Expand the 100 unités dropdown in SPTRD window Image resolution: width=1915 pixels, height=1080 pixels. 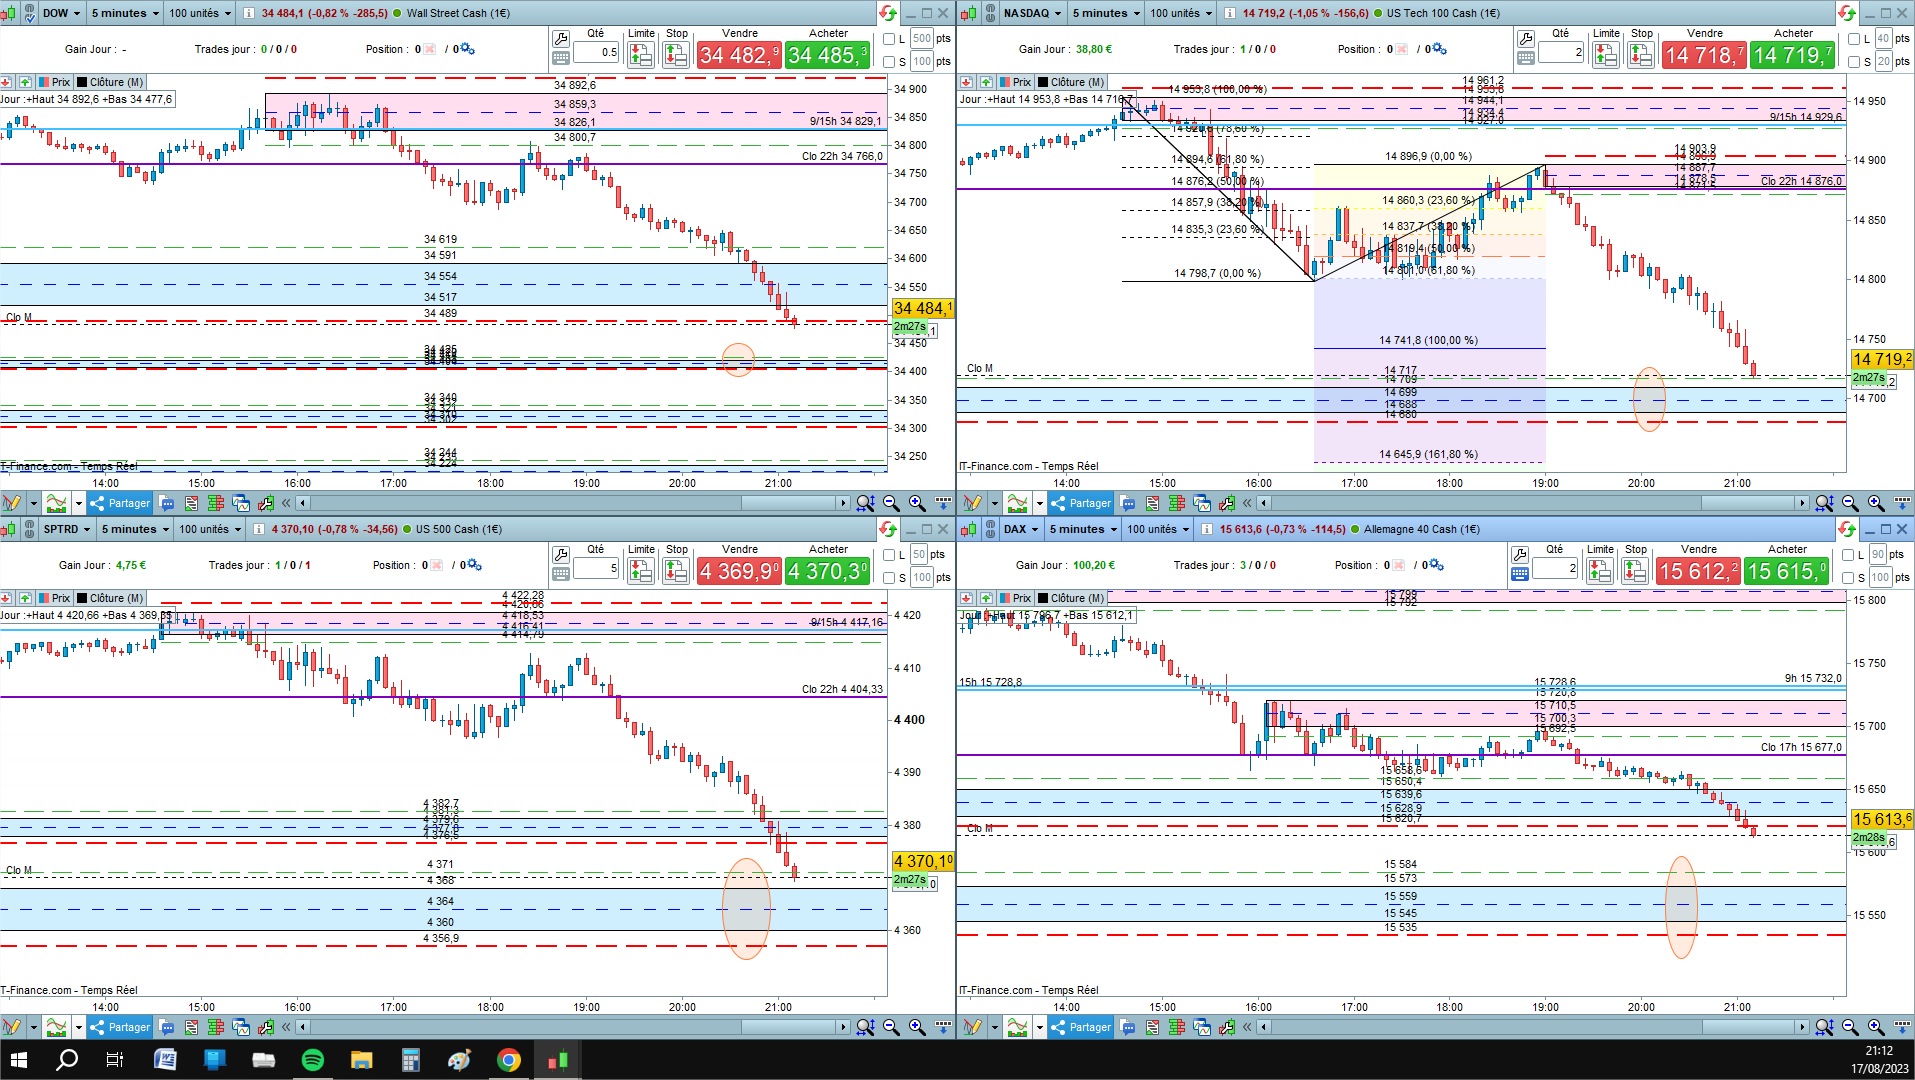pos(209,529)
